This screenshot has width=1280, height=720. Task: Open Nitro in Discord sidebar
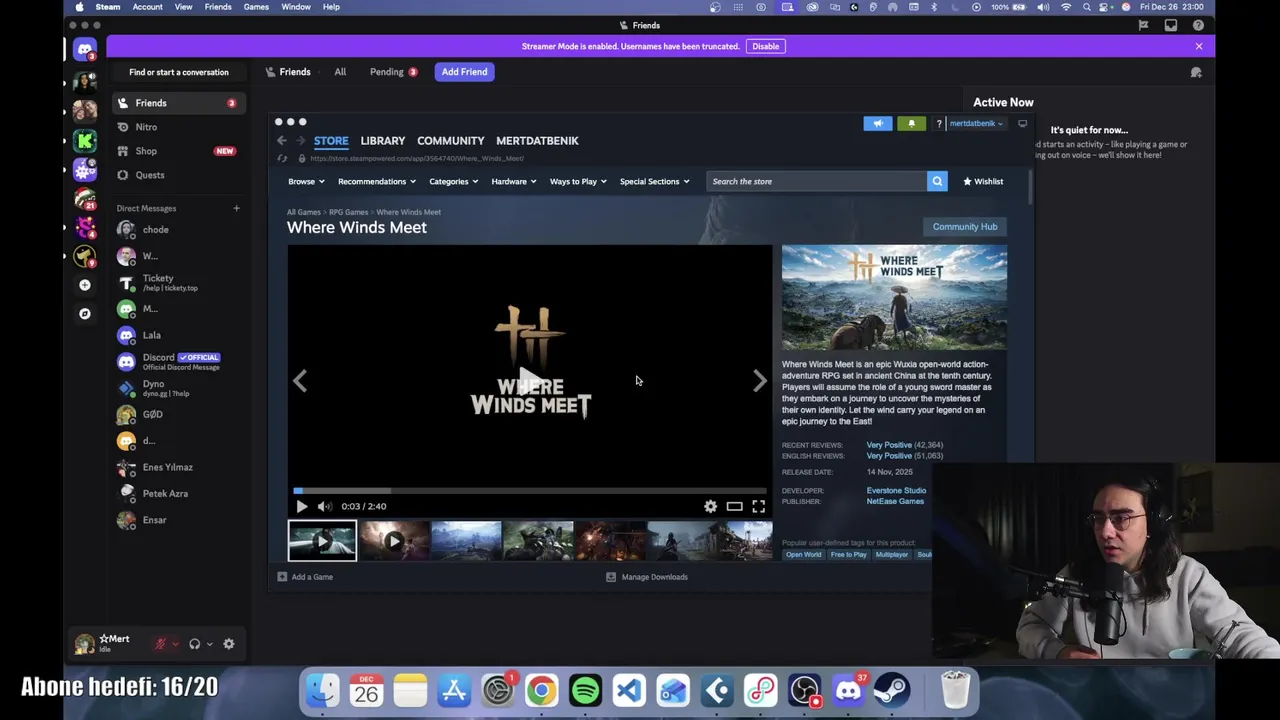click(177, 127)
